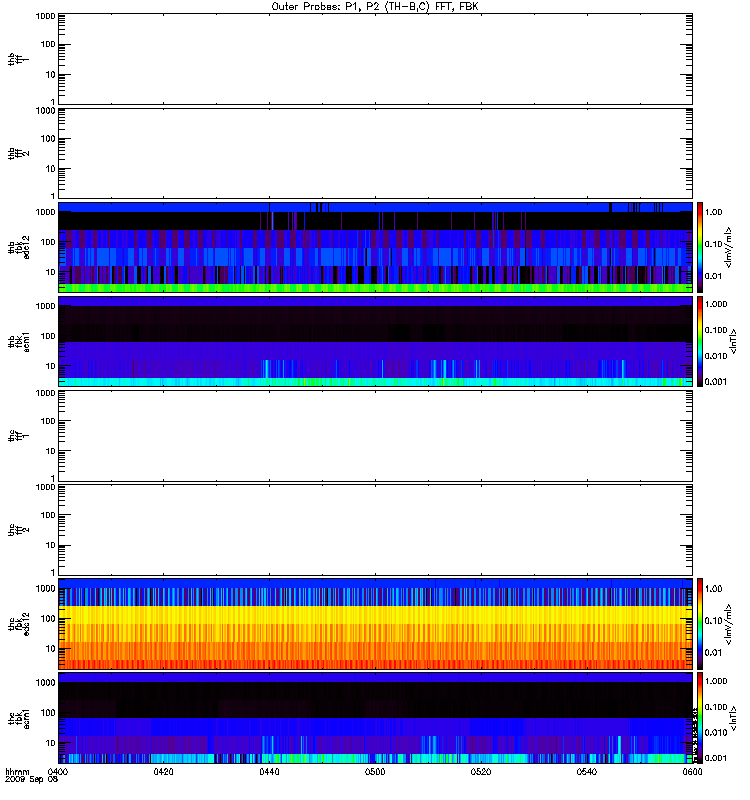This screenshot has width=750, height=800.
Task: Click the 0.10 value on thc edc12 color bar
Action: coord(713,620)
